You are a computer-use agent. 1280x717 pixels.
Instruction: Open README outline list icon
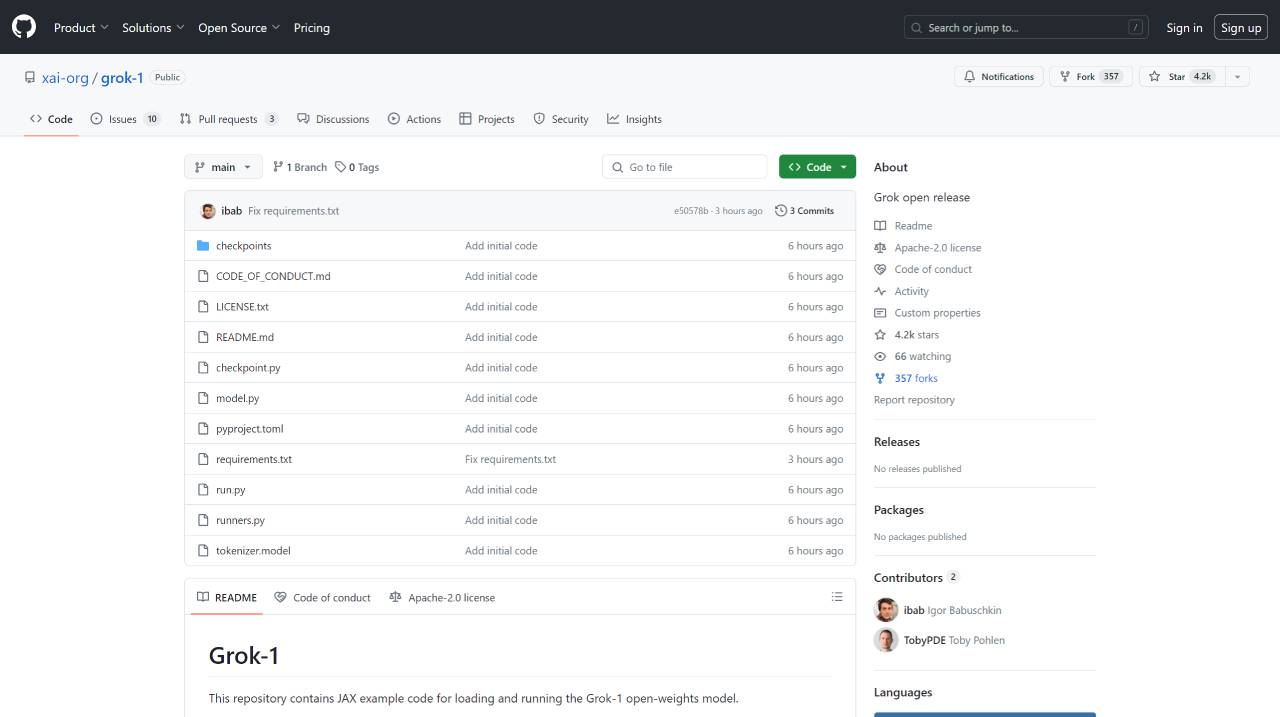pos(837,597)
